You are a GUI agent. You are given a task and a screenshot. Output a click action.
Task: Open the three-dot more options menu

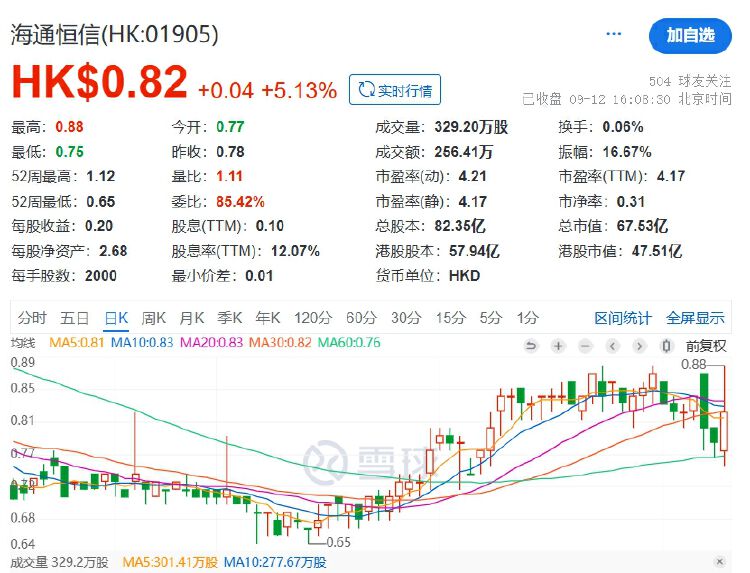[x=613, y=34]
